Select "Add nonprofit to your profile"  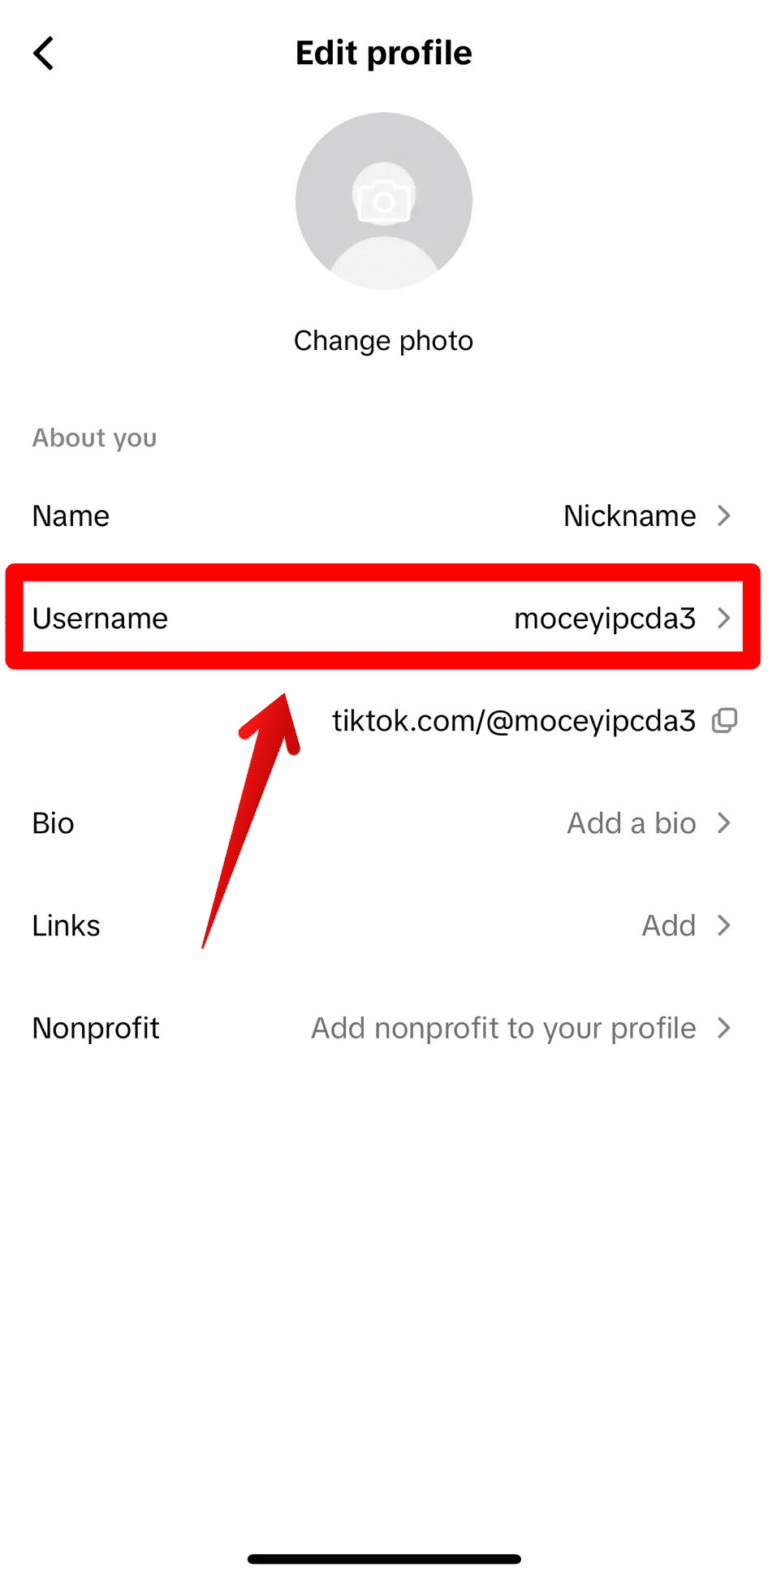click(x=503, y=1028)
